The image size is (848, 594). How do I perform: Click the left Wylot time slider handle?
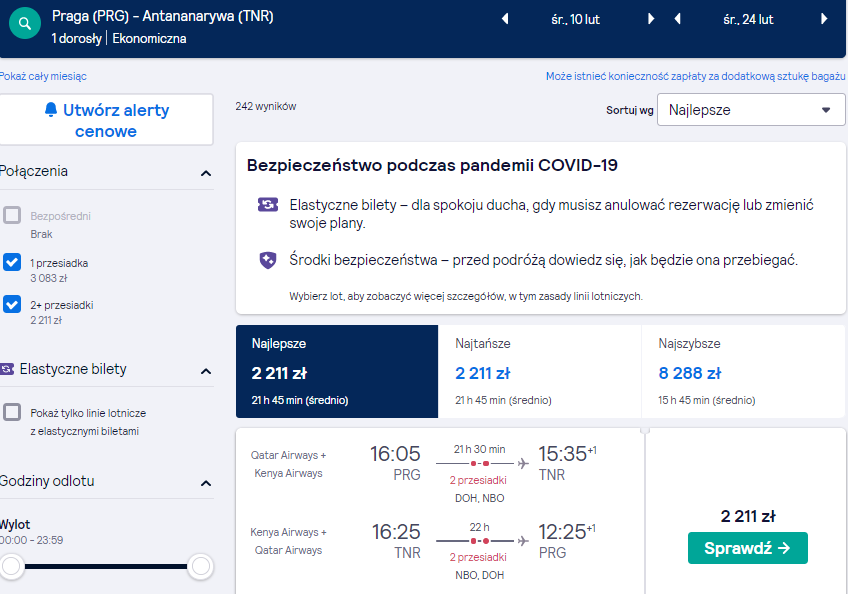pos(11,566)
